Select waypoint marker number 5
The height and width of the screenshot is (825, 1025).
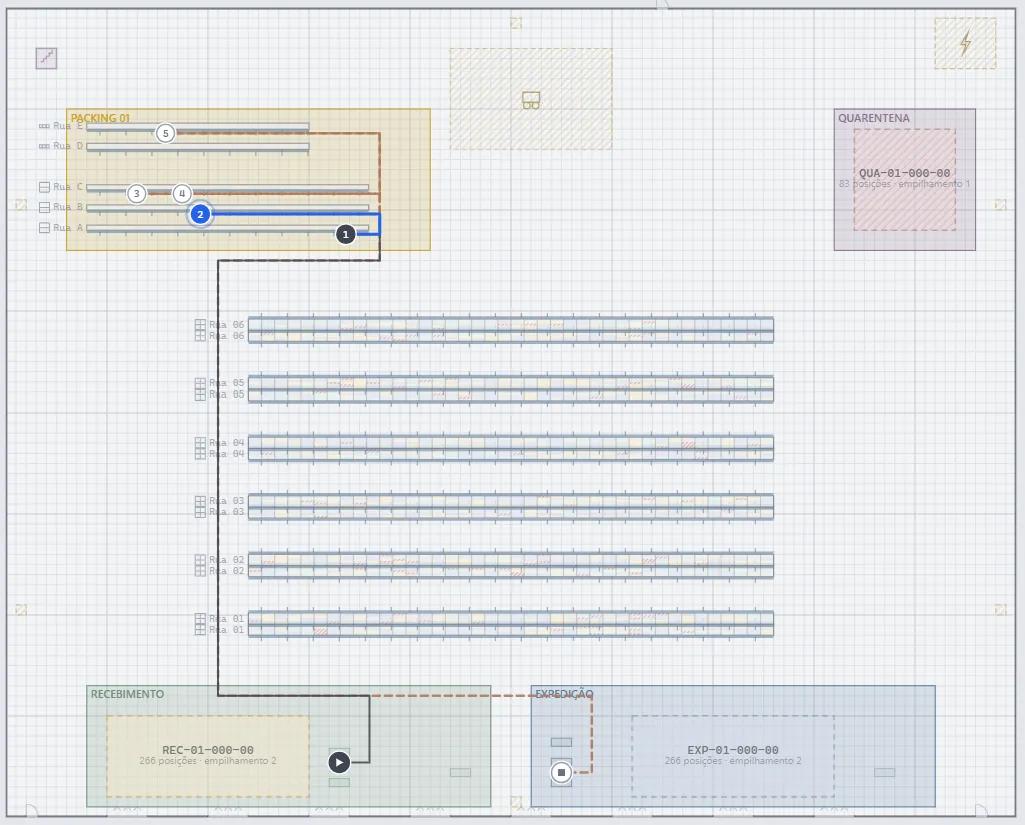[x=165, y=133]
